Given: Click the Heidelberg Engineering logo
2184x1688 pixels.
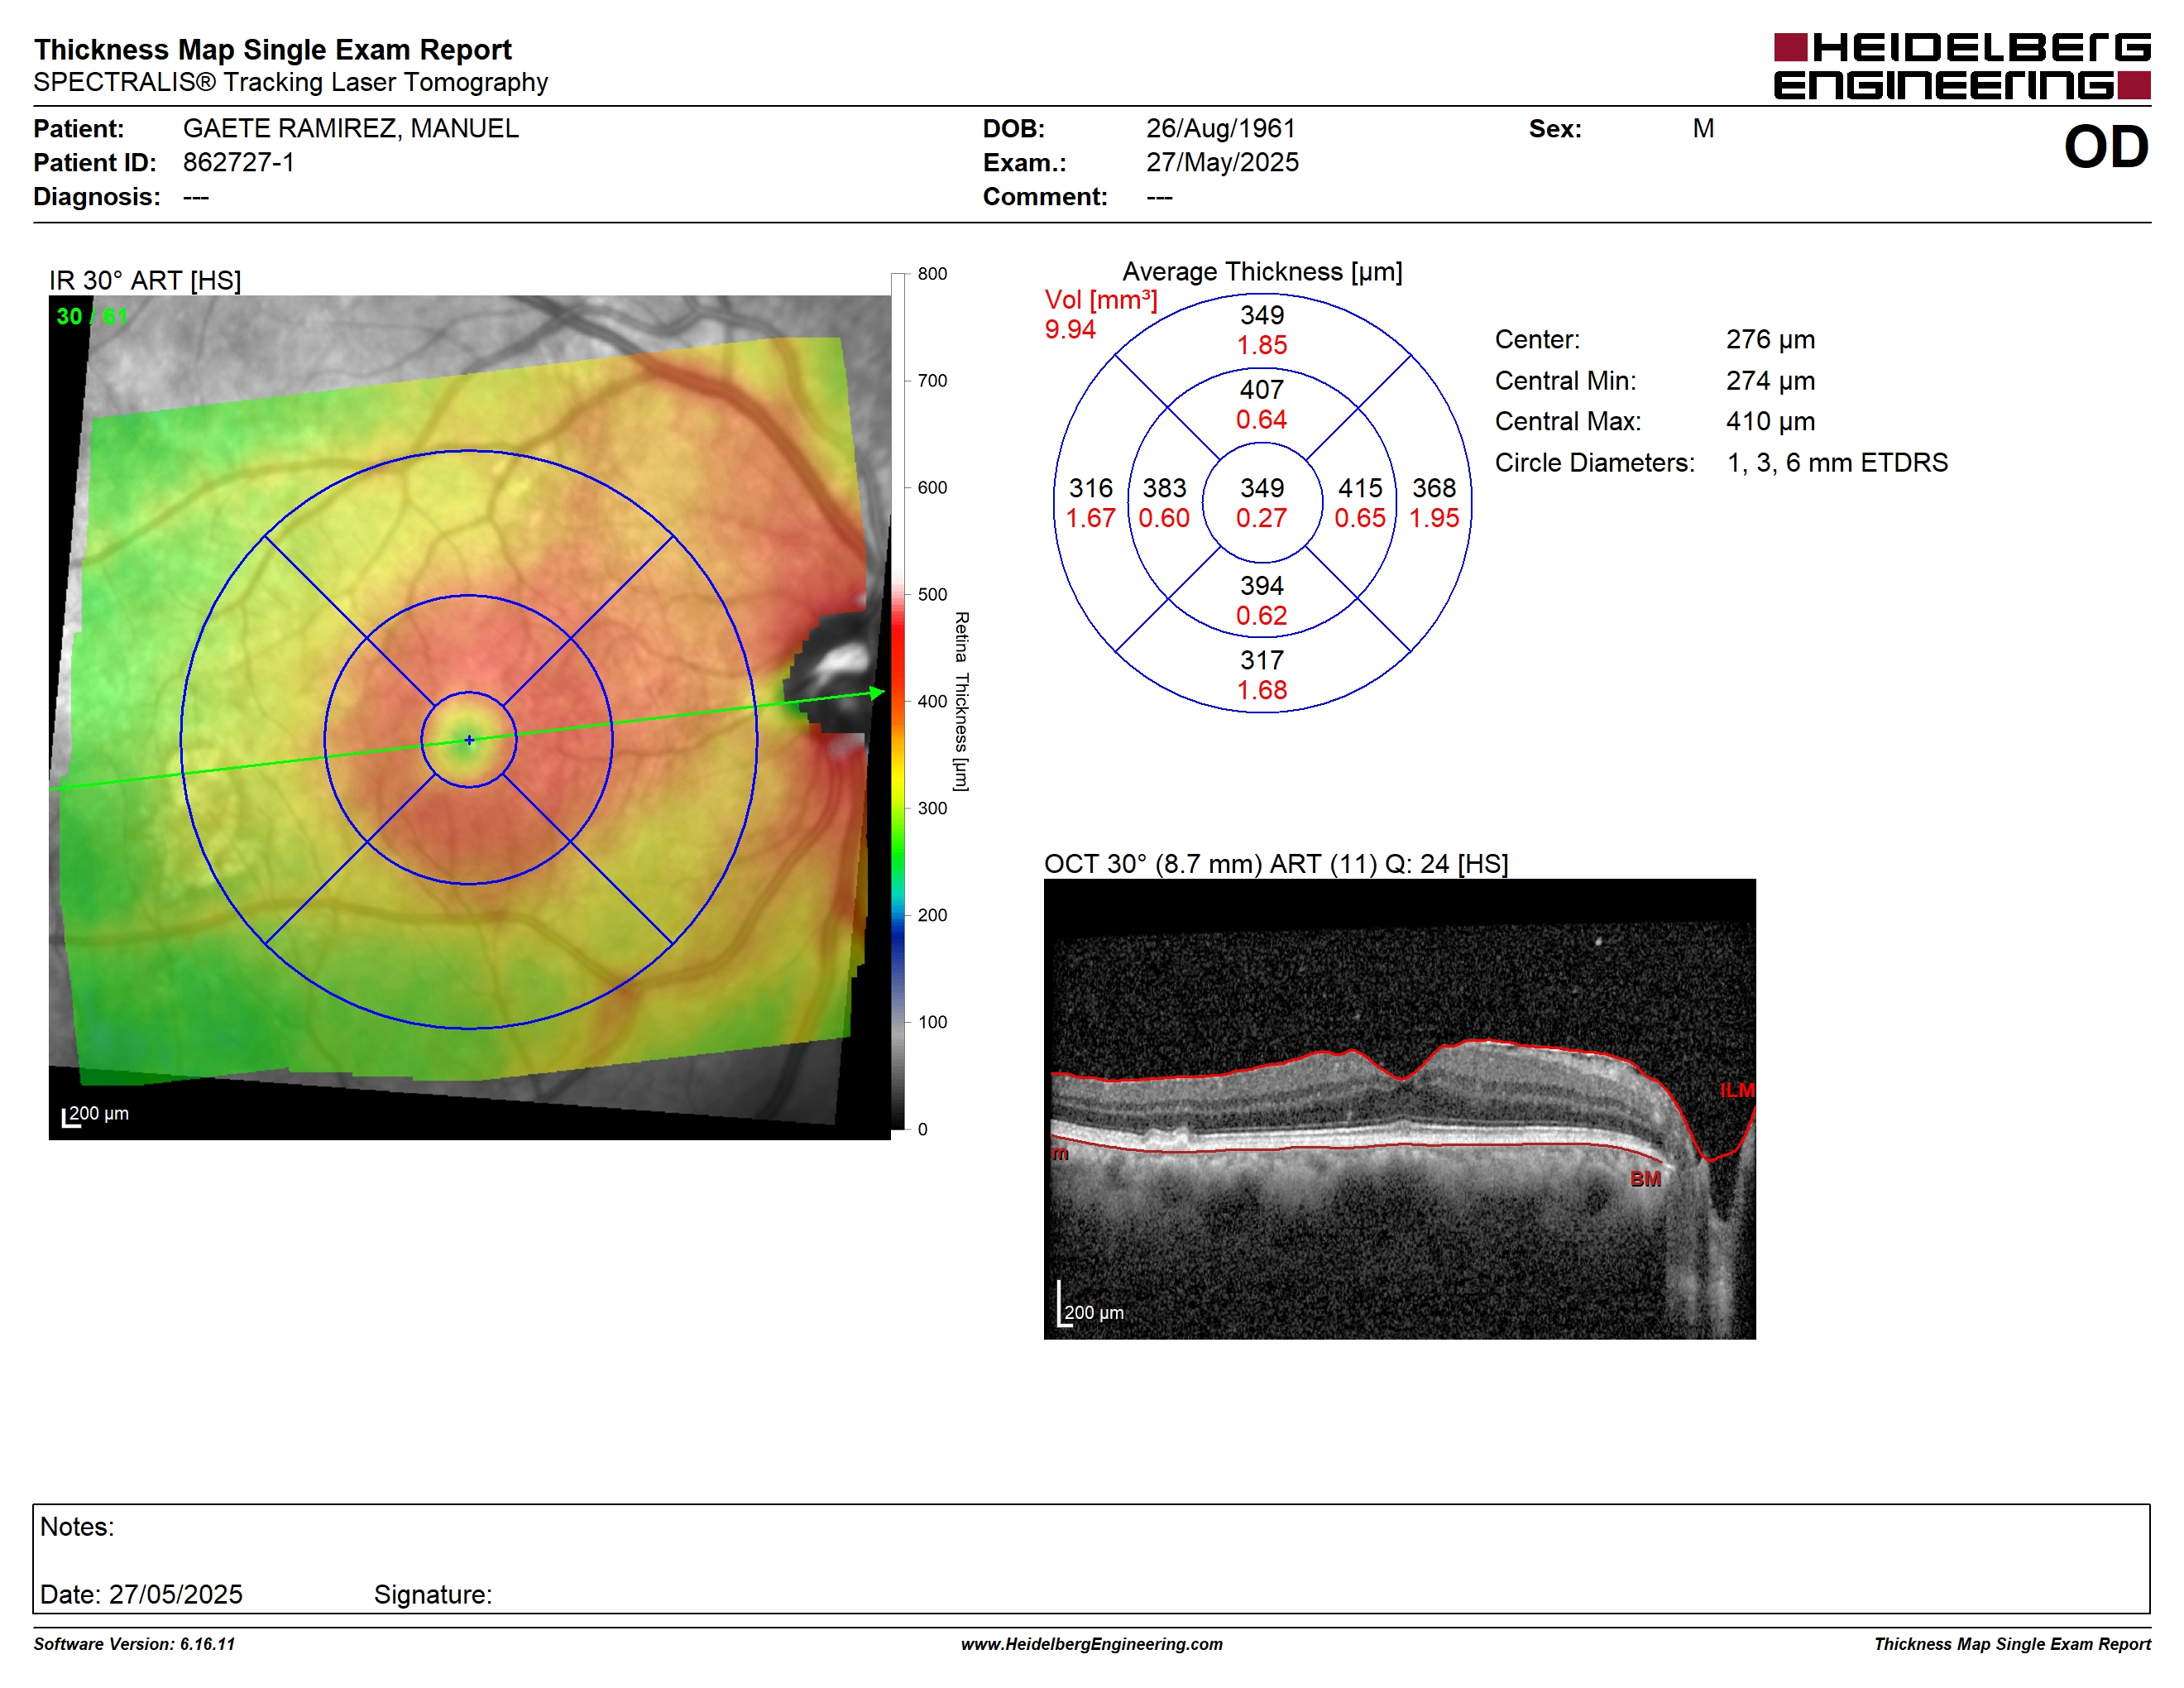Looking at the screenshot, I should [1961, 66].
